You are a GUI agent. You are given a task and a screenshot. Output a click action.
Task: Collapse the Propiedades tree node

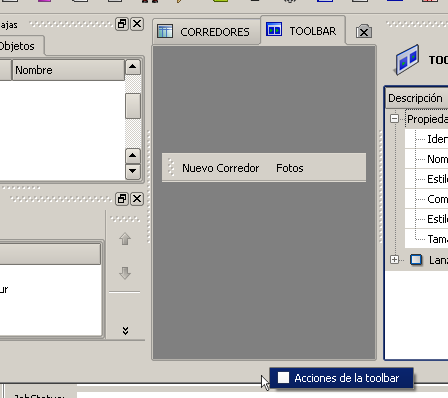click(394, 119)
